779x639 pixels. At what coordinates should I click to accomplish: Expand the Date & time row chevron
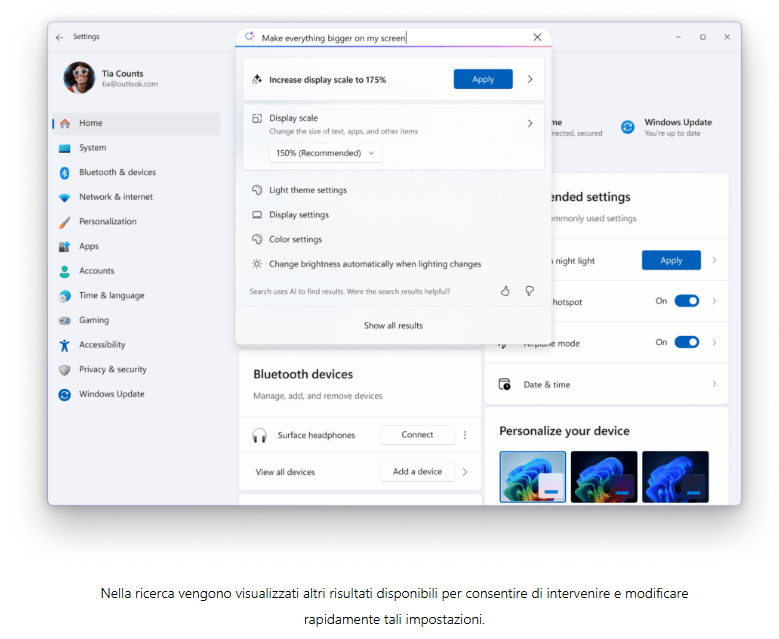[713, 384]
